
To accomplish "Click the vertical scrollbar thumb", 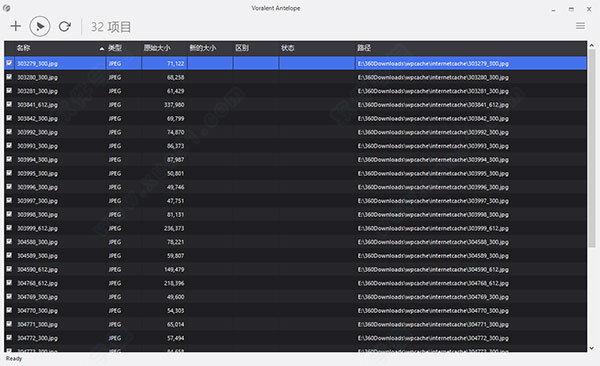I will point(592,149).
